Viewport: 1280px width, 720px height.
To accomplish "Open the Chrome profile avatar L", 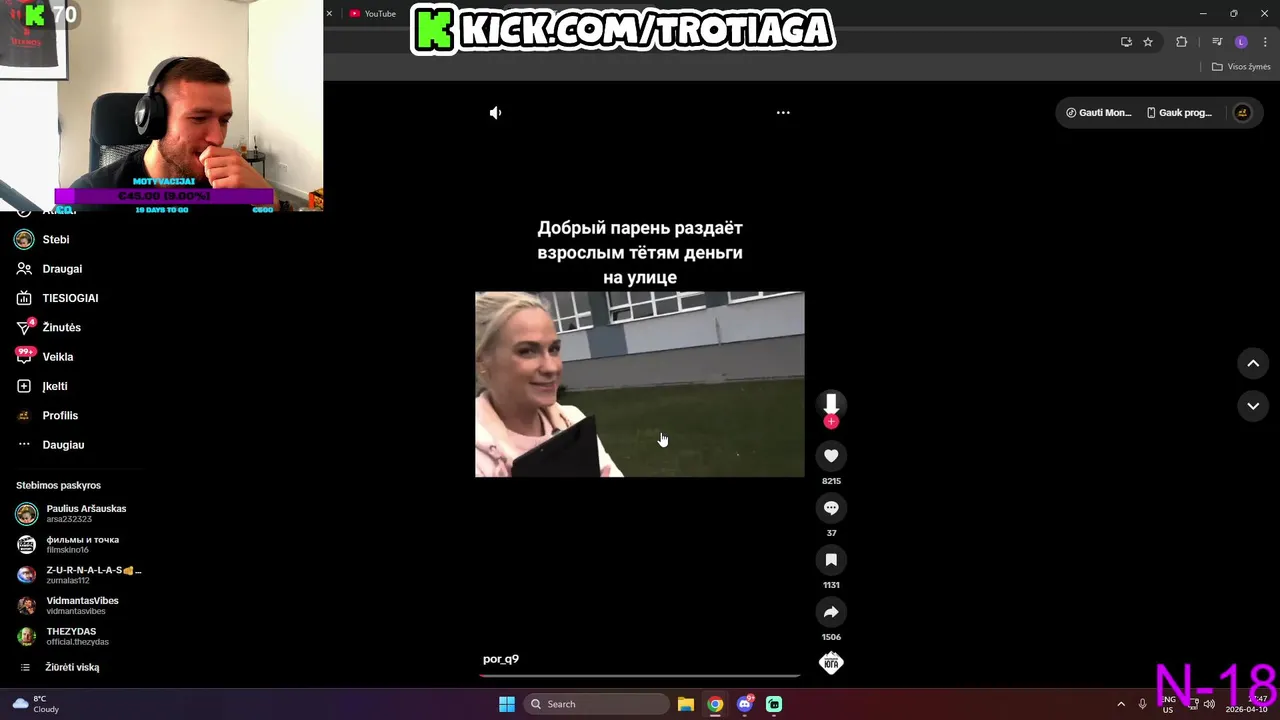I will (x=1241, y=42).
